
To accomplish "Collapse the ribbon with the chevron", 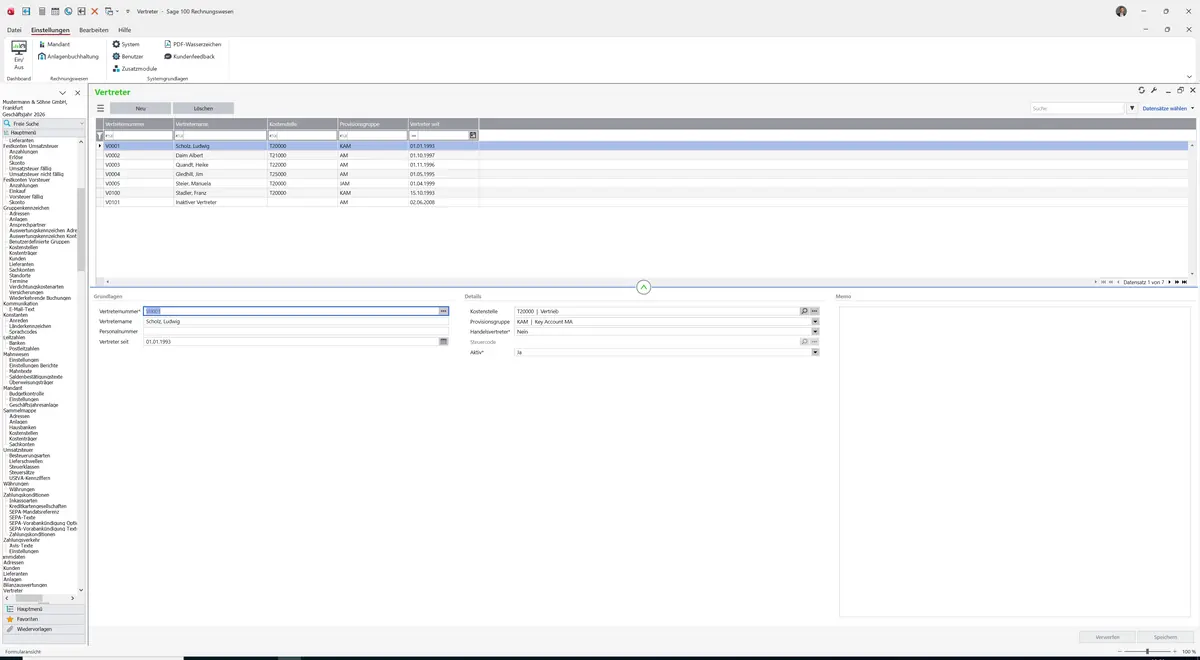I will point(1189,76).
